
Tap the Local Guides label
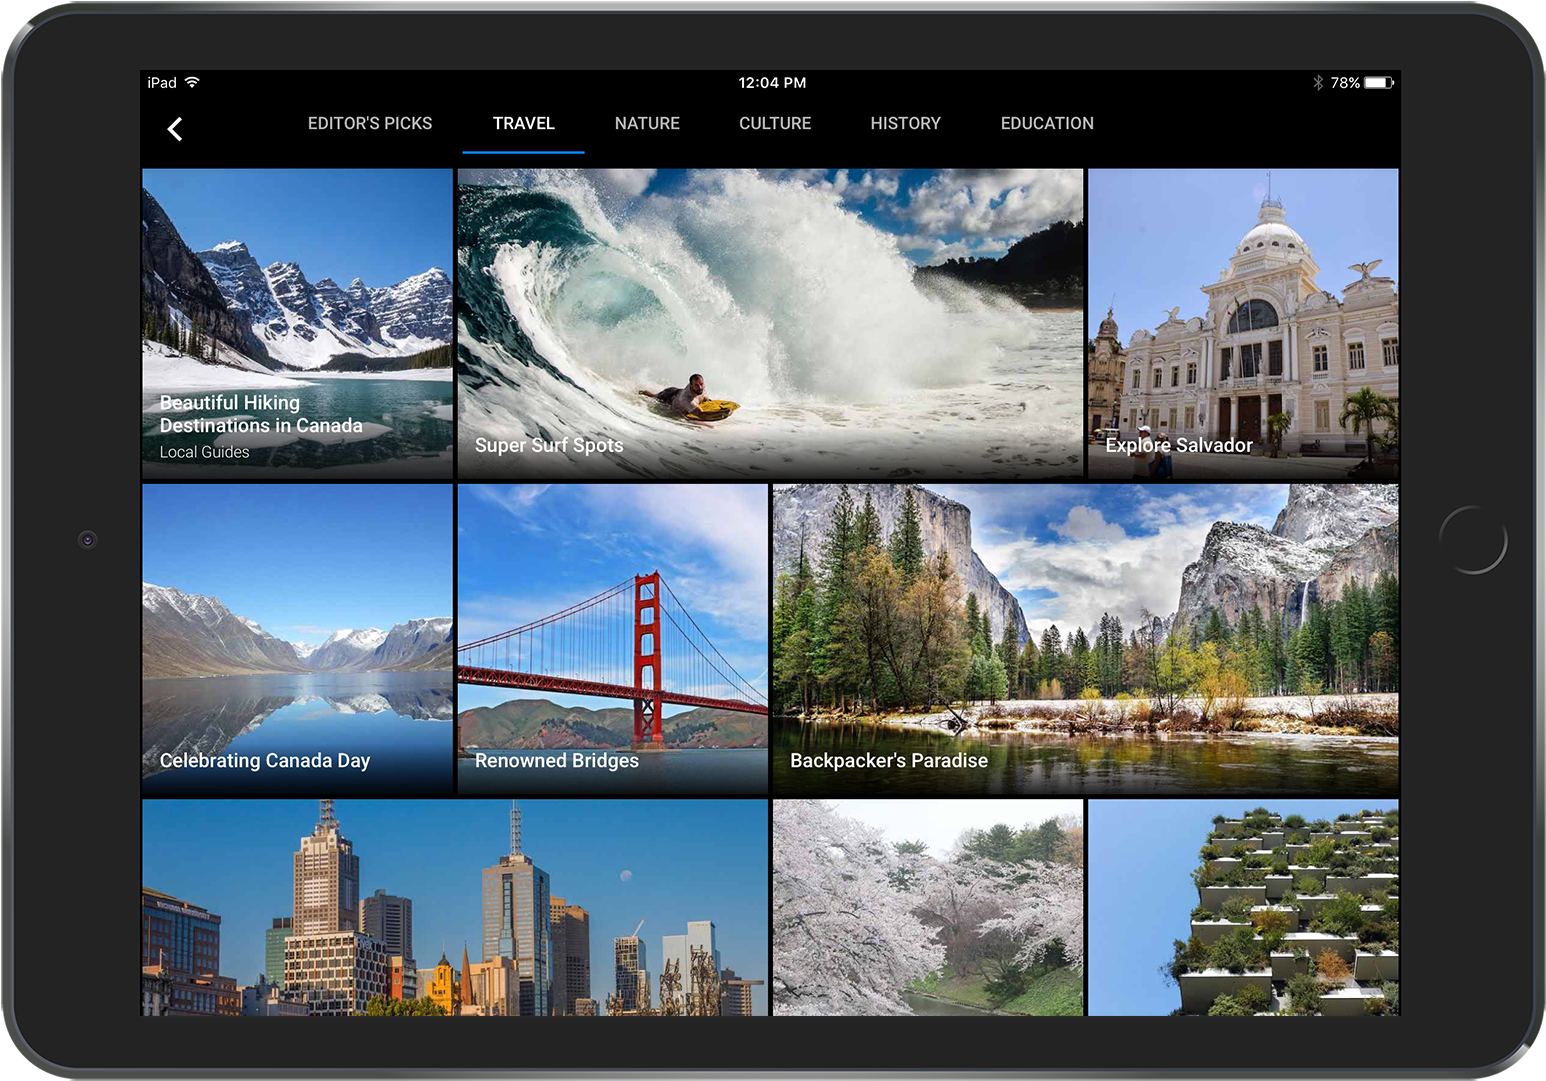pyautogui.click(x=205, y=452)
